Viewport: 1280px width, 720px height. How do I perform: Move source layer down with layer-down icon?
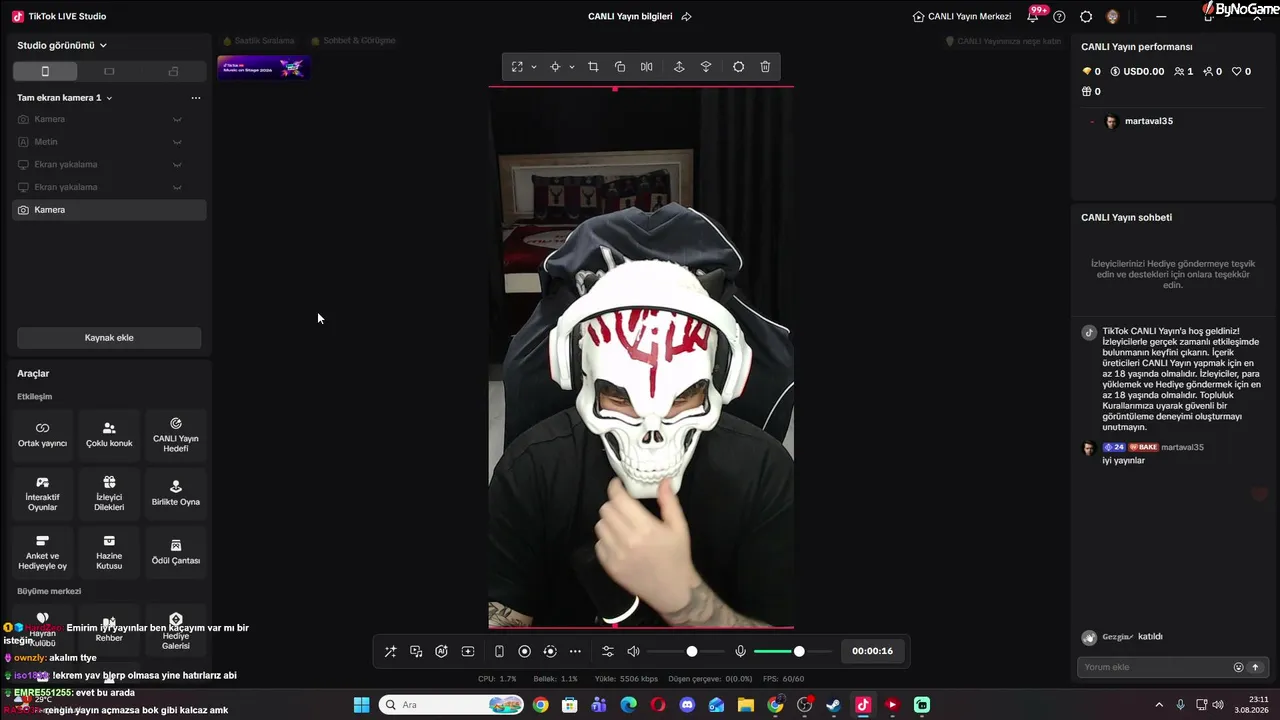pyautogui.click(x=706, y=67)
